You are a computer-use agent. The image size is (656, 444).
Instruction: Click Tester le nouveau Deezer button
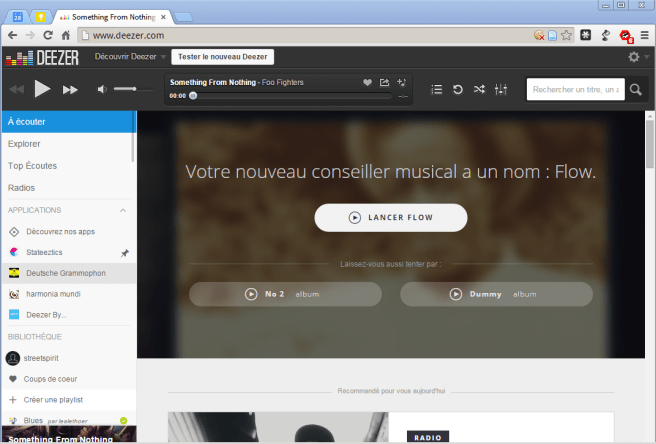[223, 57]
